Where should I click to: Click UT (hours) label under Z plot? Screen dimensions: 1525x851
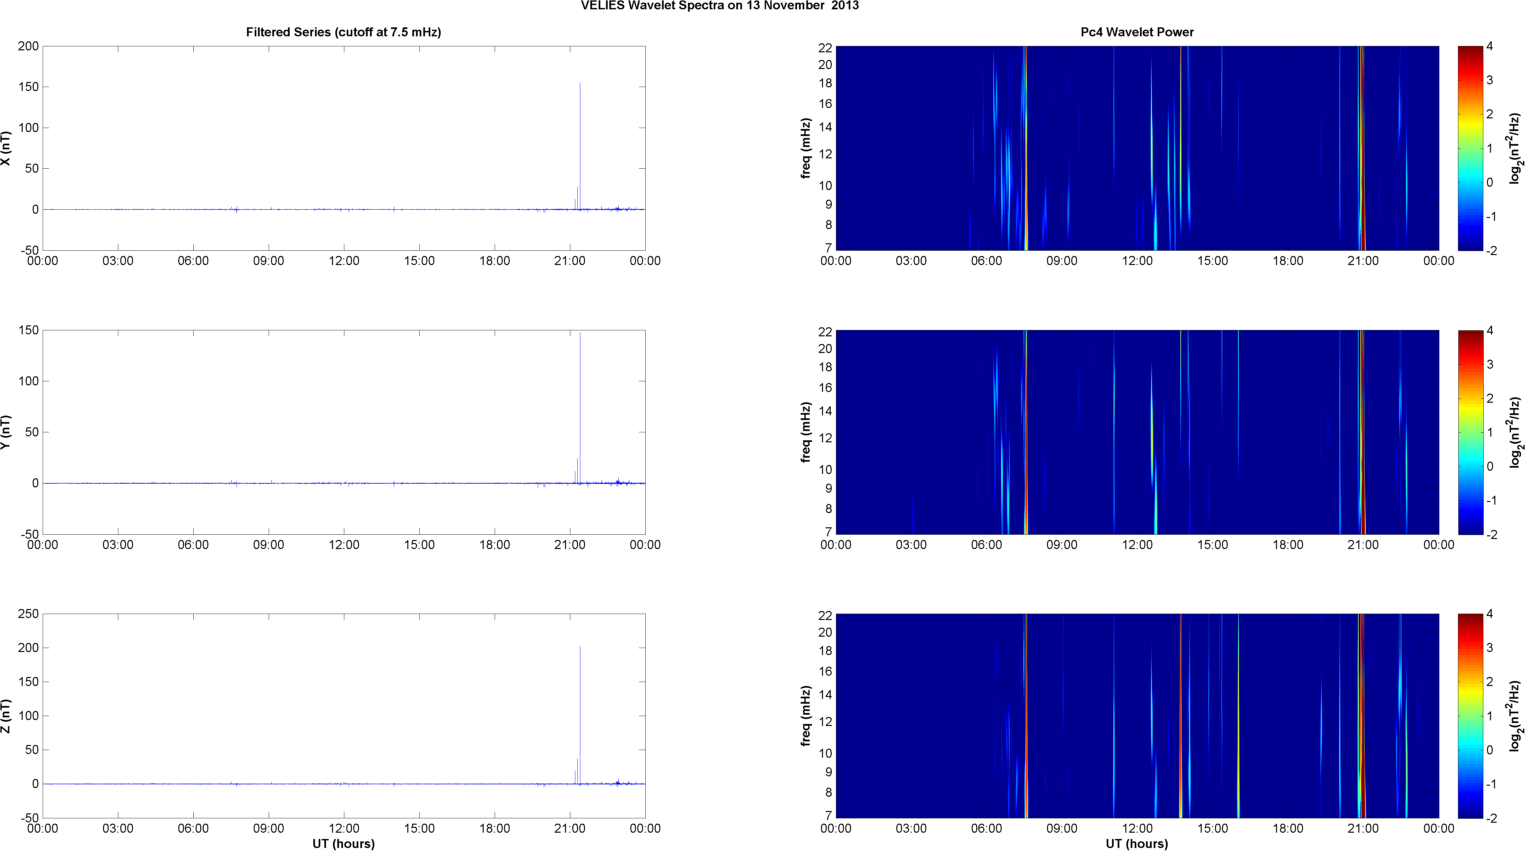pos(343,844)
